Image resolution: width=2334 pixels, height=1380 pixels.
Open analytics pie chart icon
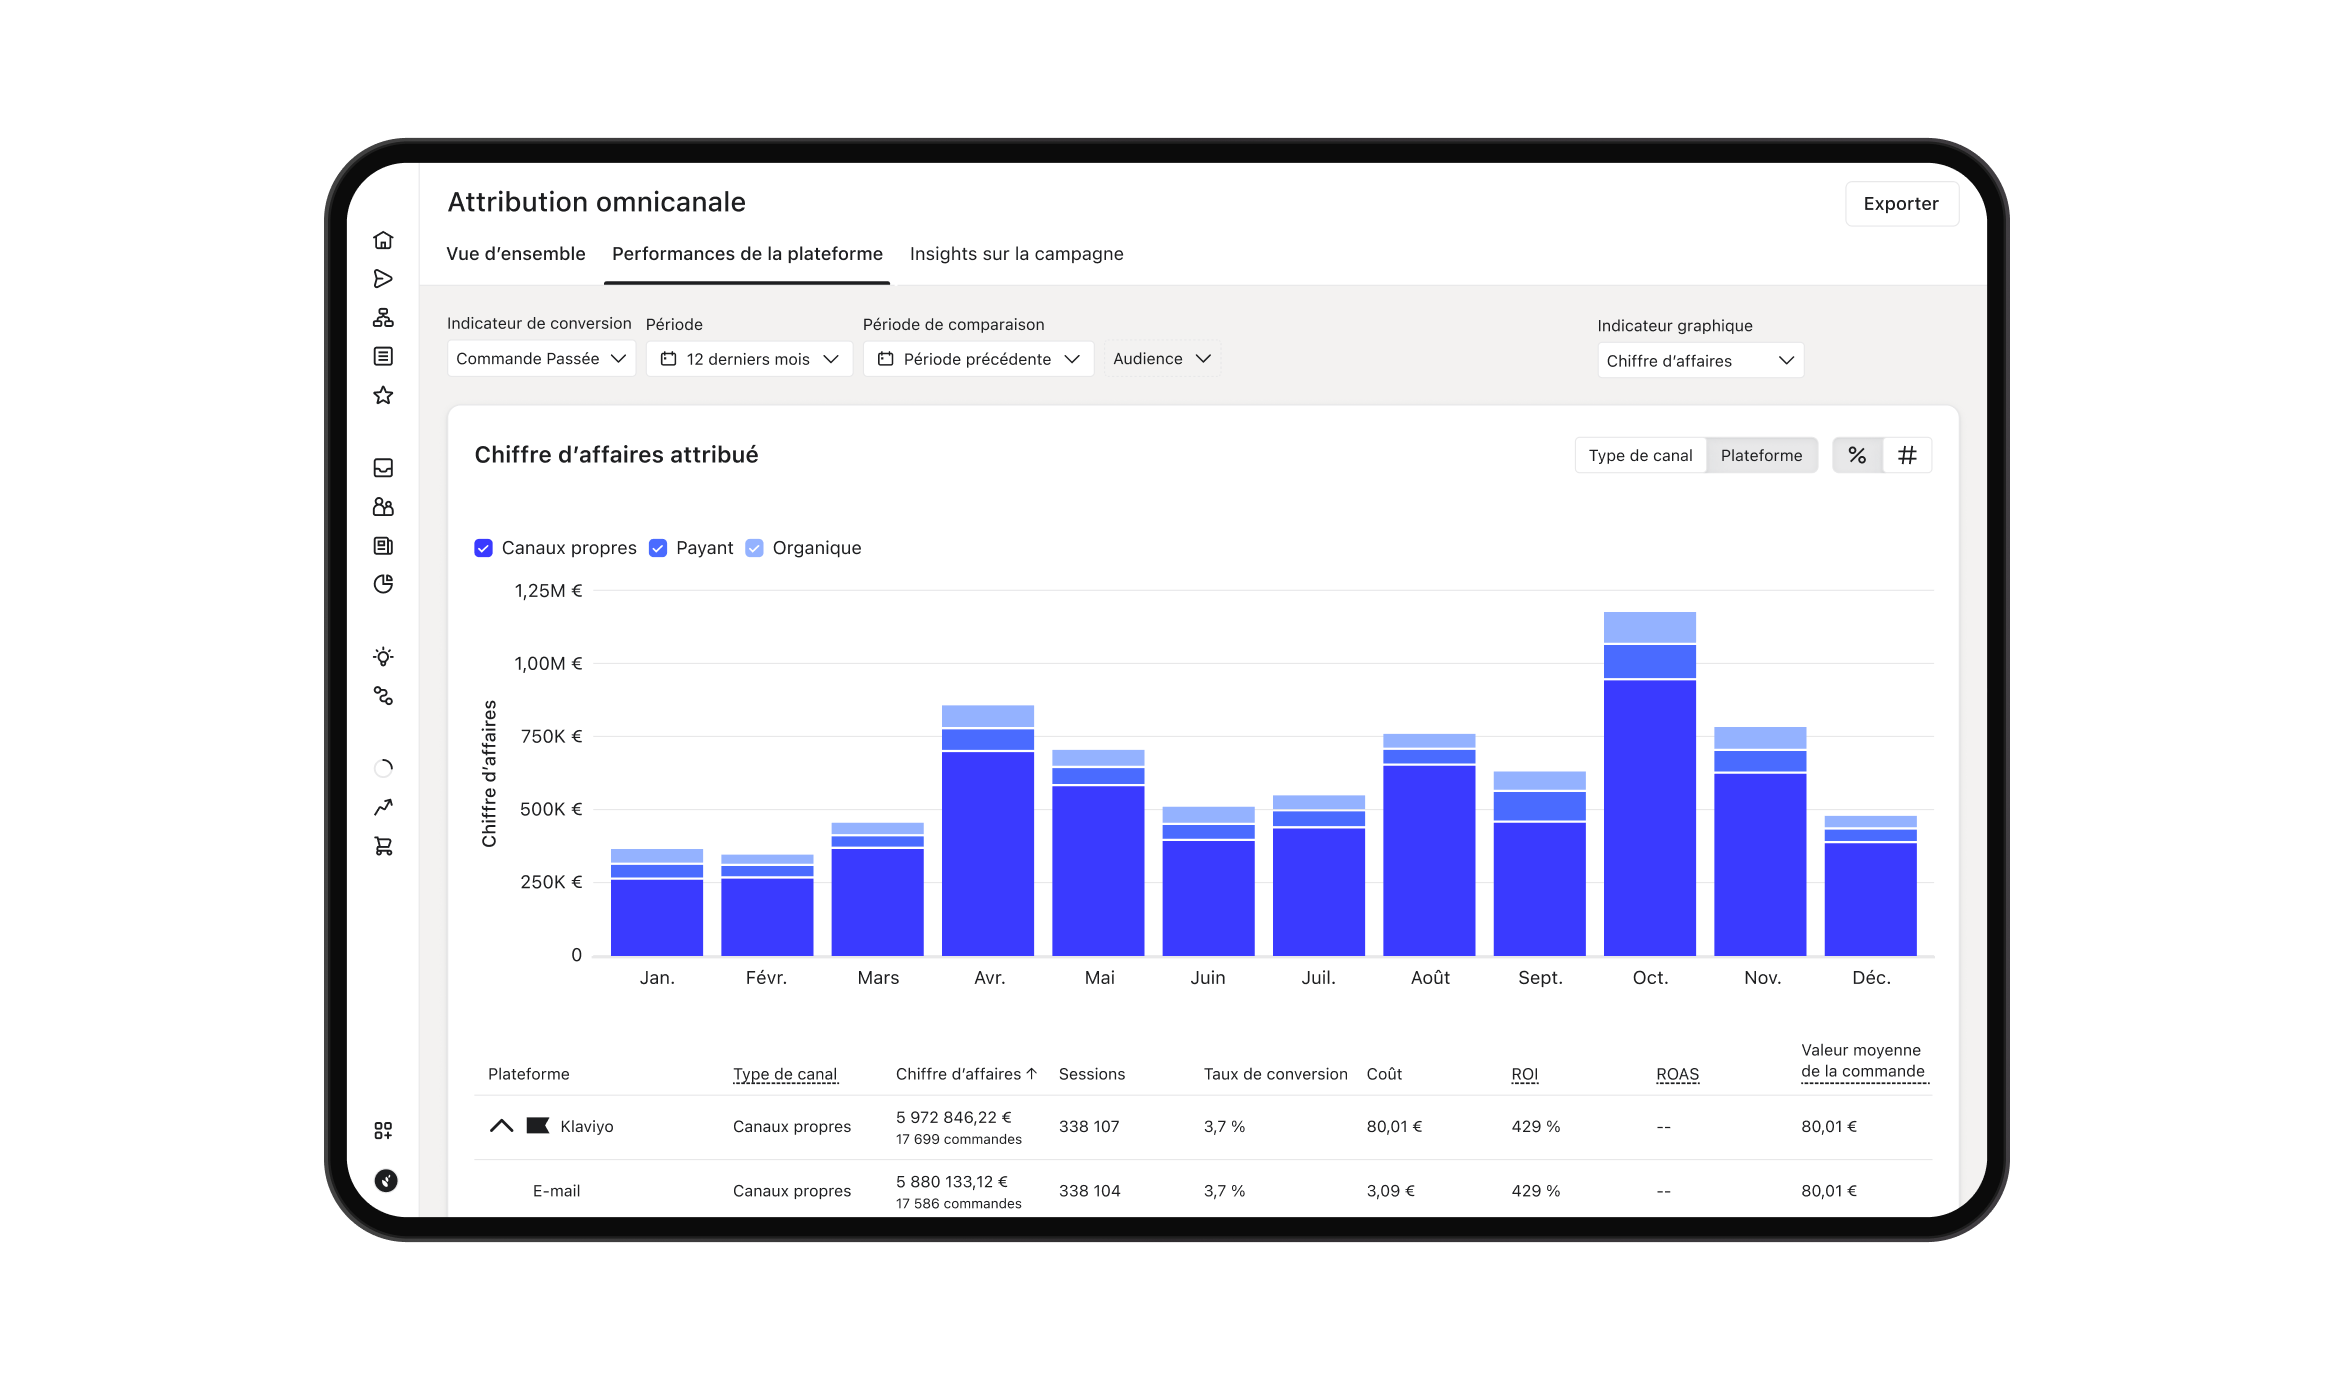click(383, 584)
